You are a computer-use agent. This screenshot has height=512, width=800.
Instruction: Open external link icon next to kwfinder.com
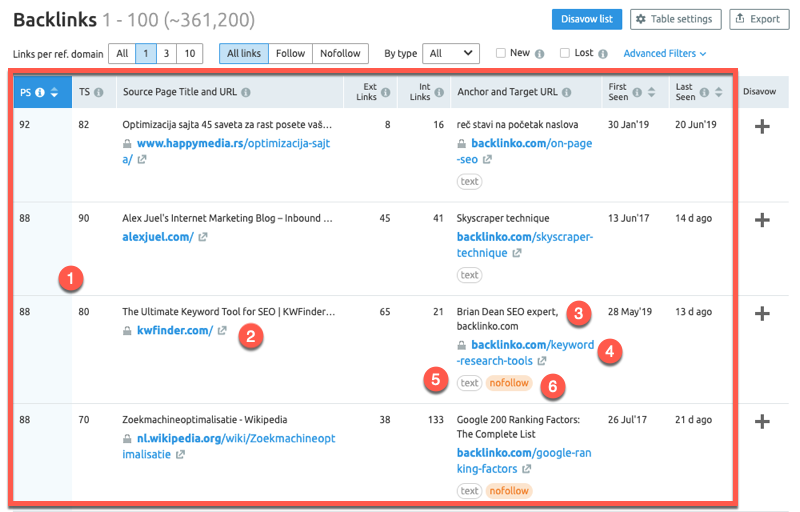tap(222, 331)
